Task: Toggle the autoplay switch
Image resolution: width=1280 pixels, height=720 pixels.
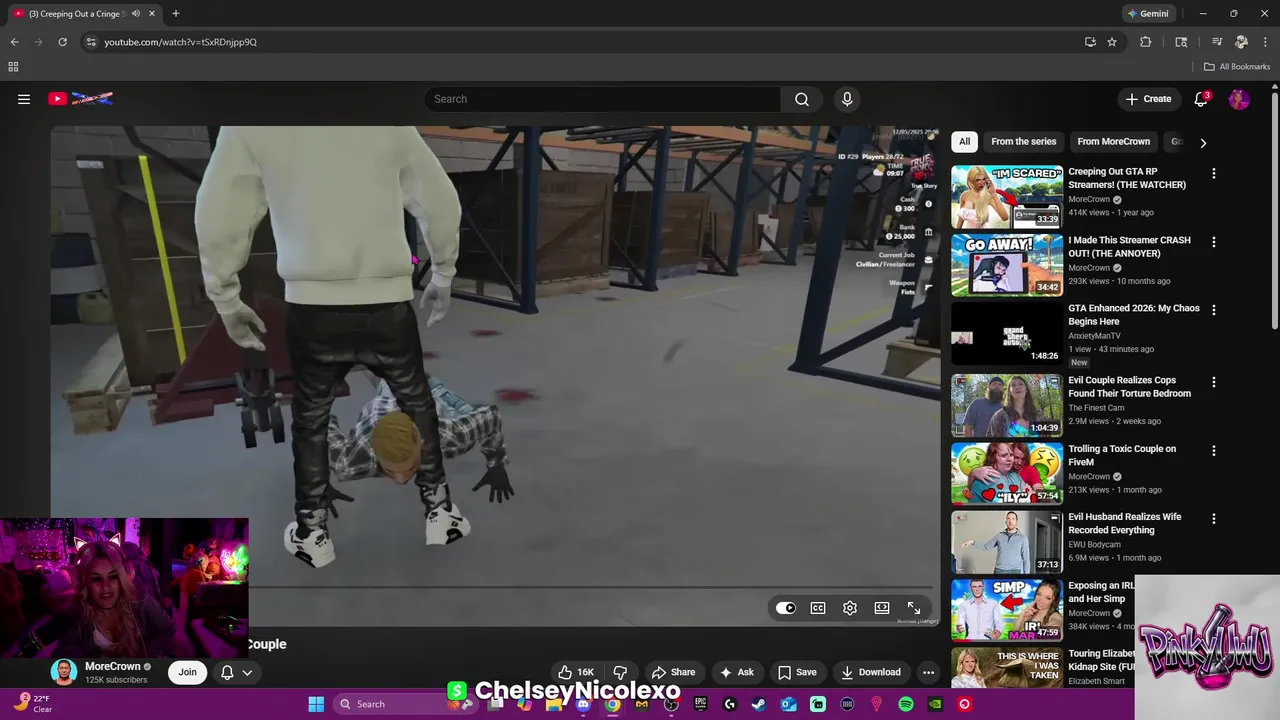Action: point(785,608)
